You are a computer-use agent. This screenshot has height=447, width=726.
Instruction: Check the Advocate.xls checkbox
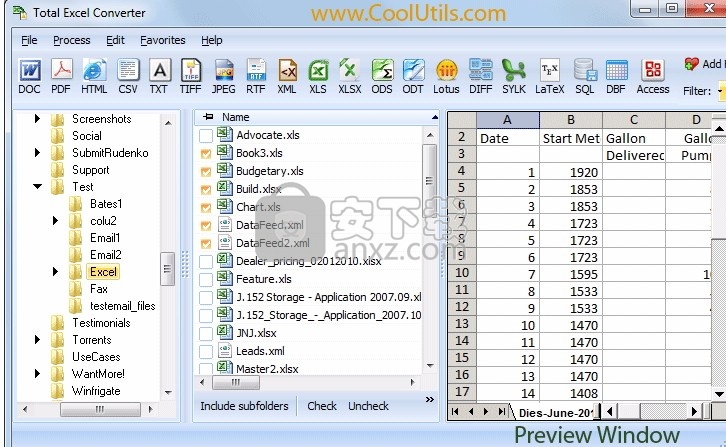click(206, 136)
